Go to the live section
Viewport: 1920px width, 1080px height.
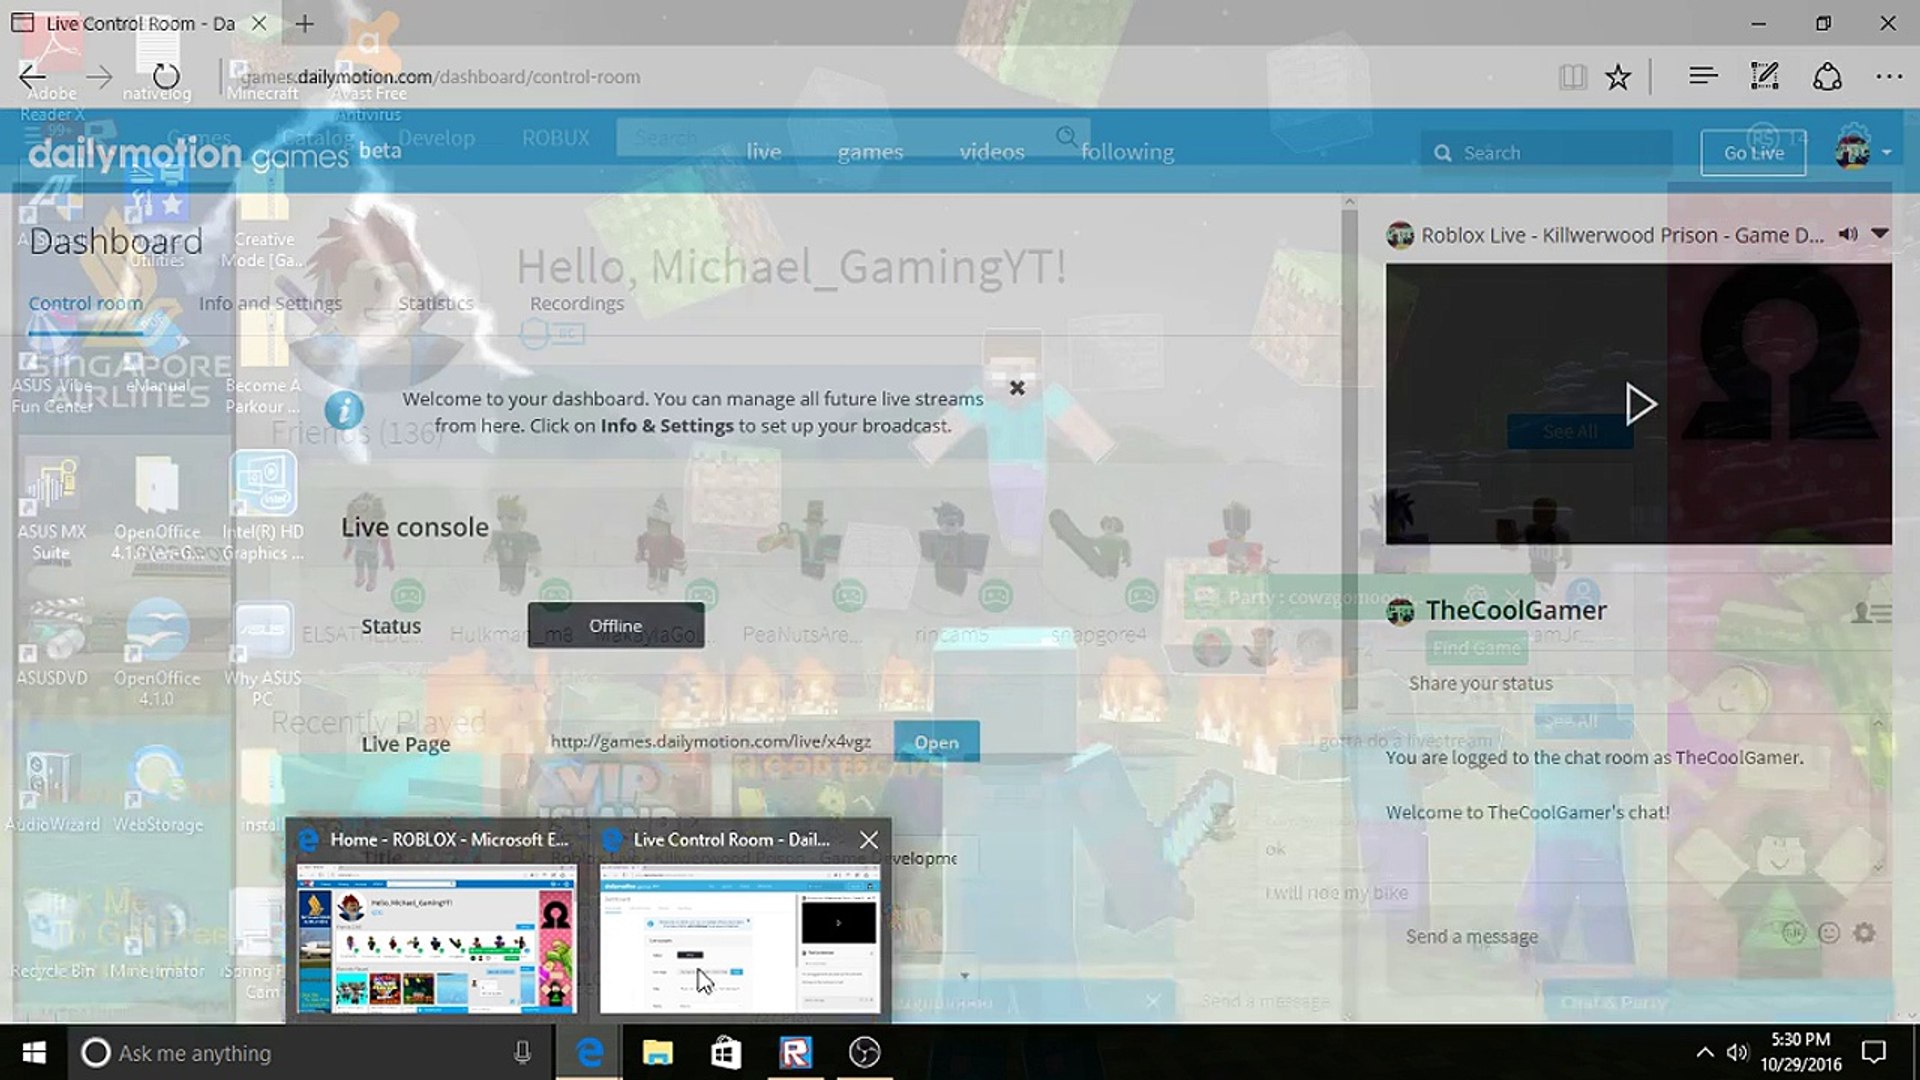tap(764, 152)
